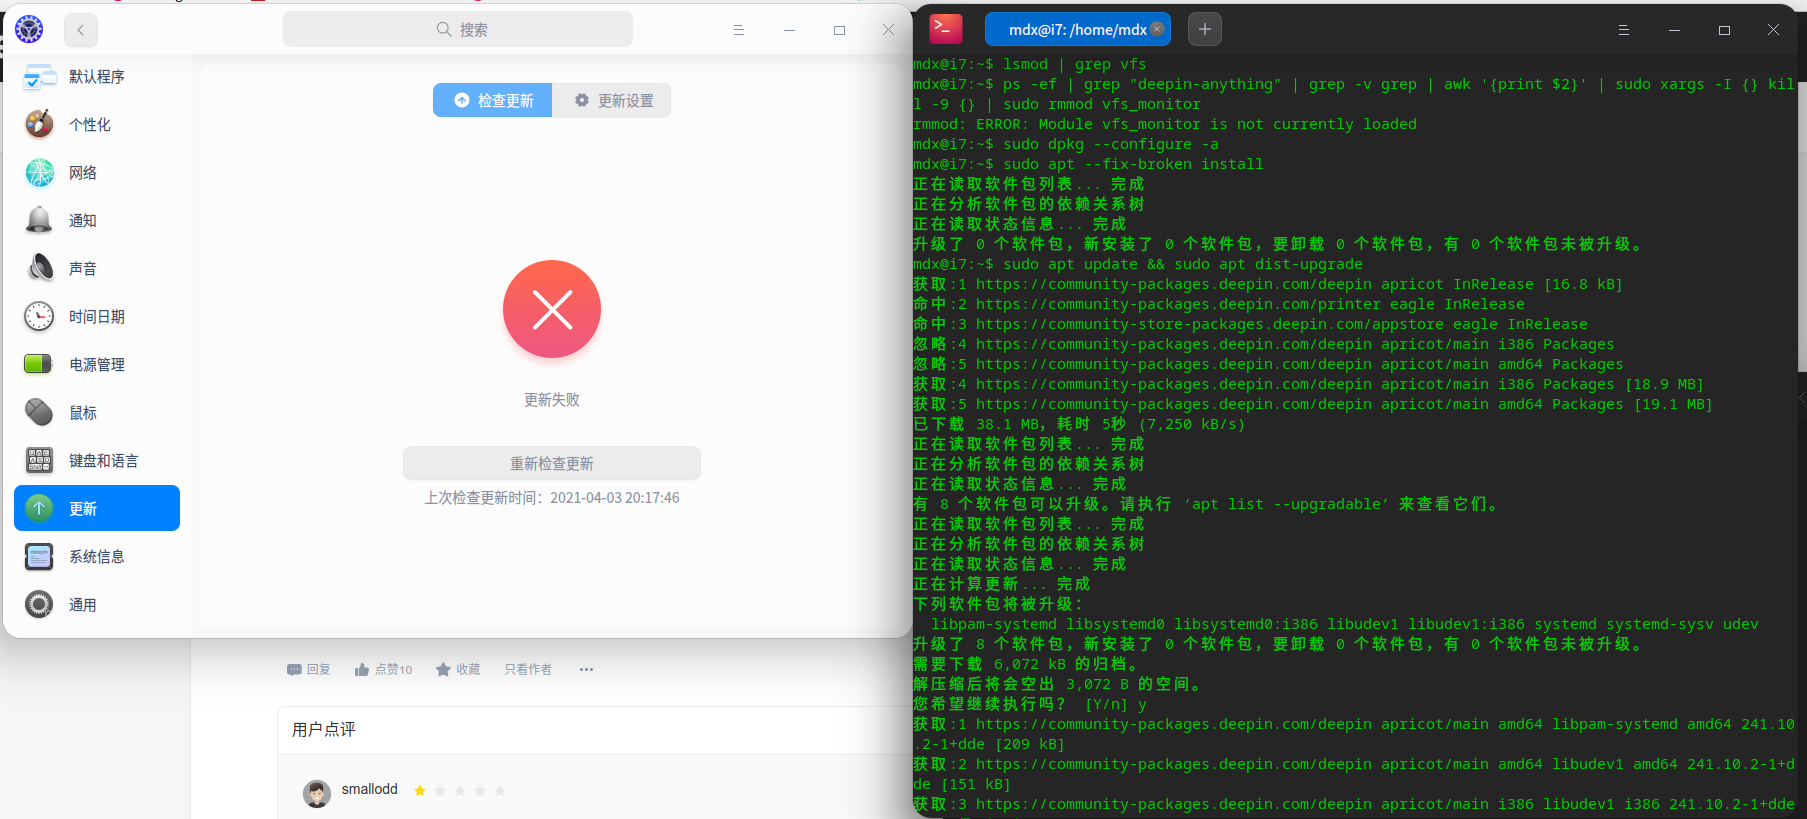Screen dimensions: 1807x819
Task: Click the terminal app icon in title bar
Action: 946,29
